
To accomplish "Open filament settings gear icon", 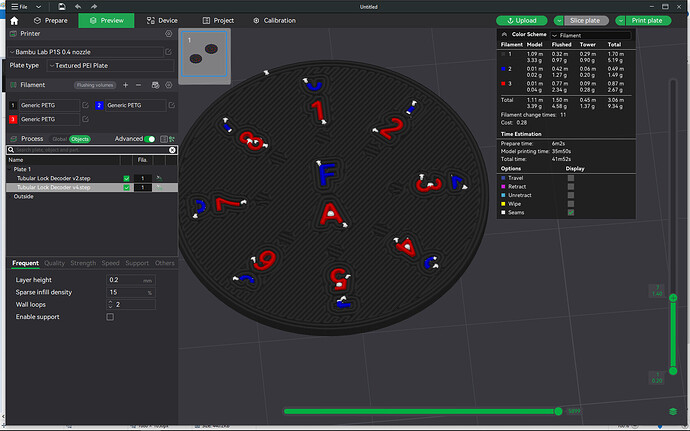I will coord(169,85).
